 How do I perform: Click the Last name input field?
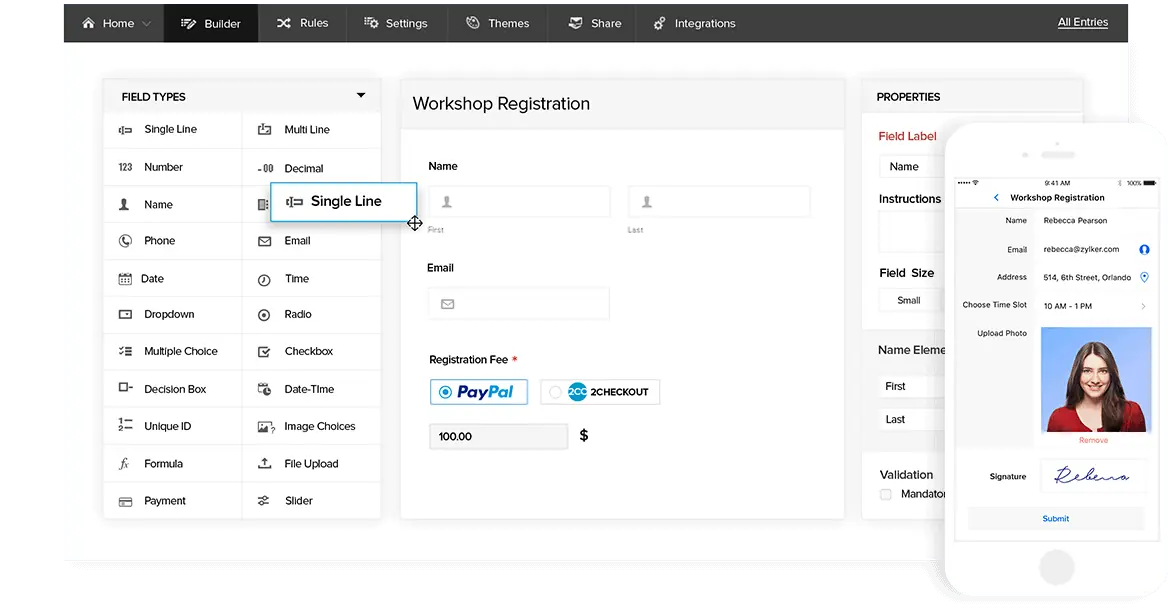point(719,202)
